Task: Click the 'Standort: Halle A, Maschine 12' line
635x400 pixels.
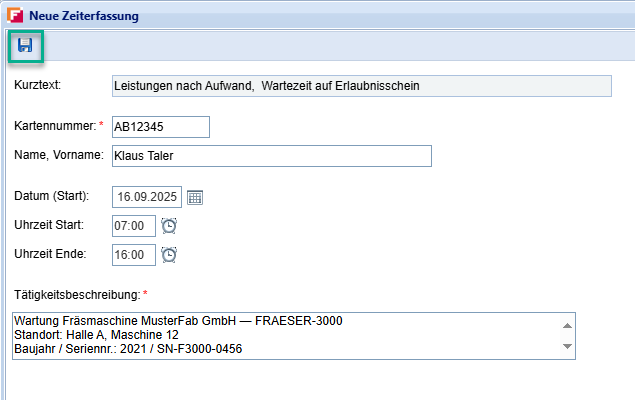Action: 96,335
